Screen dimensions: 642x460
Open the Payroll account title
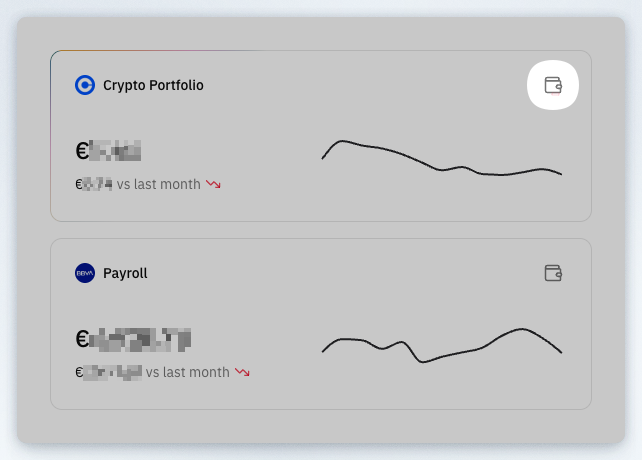(x=125, y=273)
